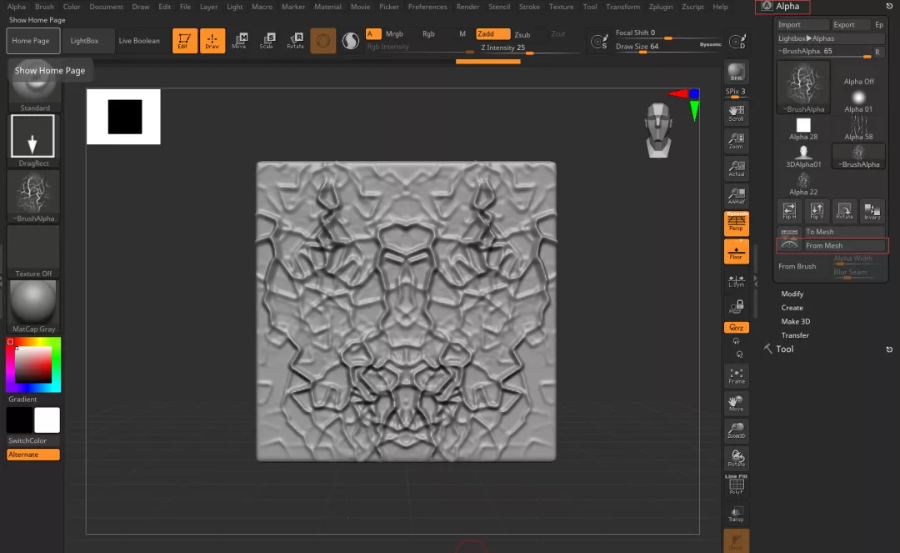Image resolution: width=900 pixels, height=553 pixels.
Task: Open the Document menu
Action: (106, 7)
